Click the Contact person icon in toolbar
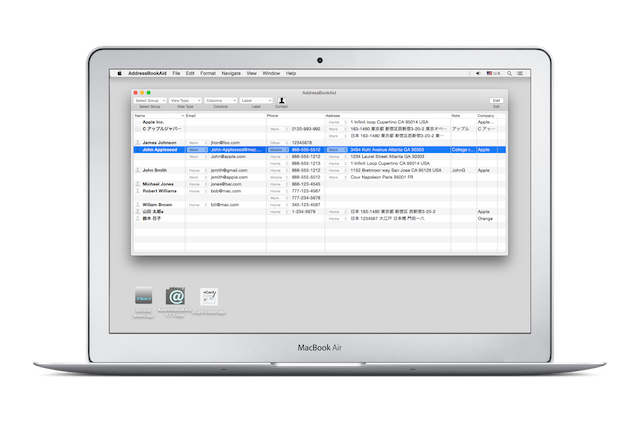640x421 pixels. point(281,100)
